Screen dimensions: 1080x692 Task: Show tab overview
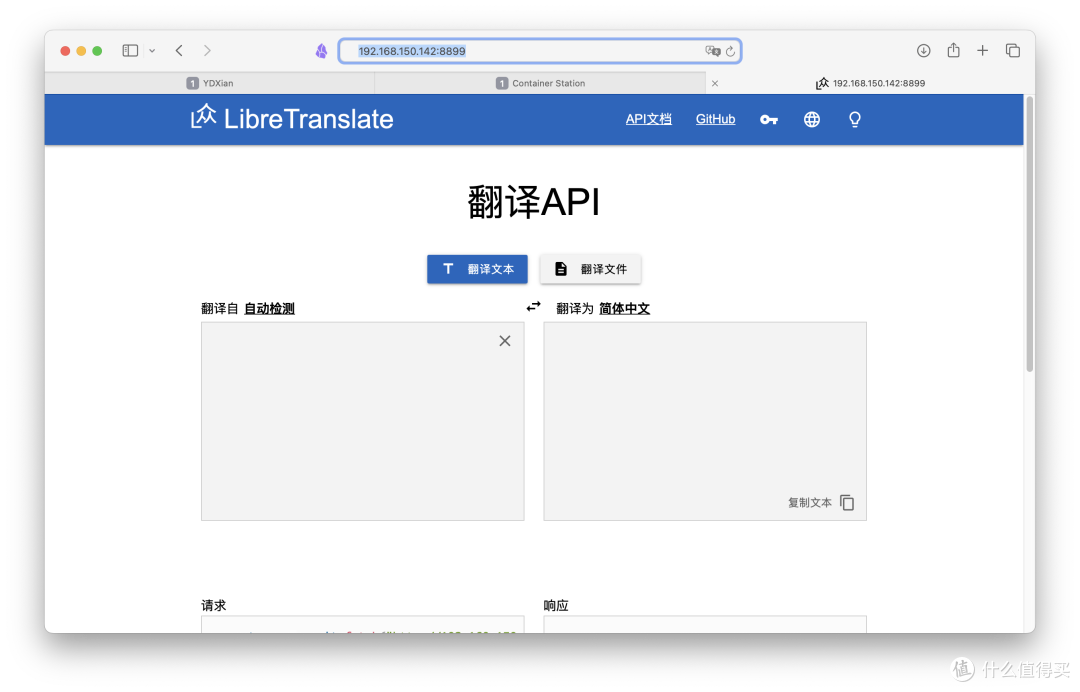coord(1012,50)
